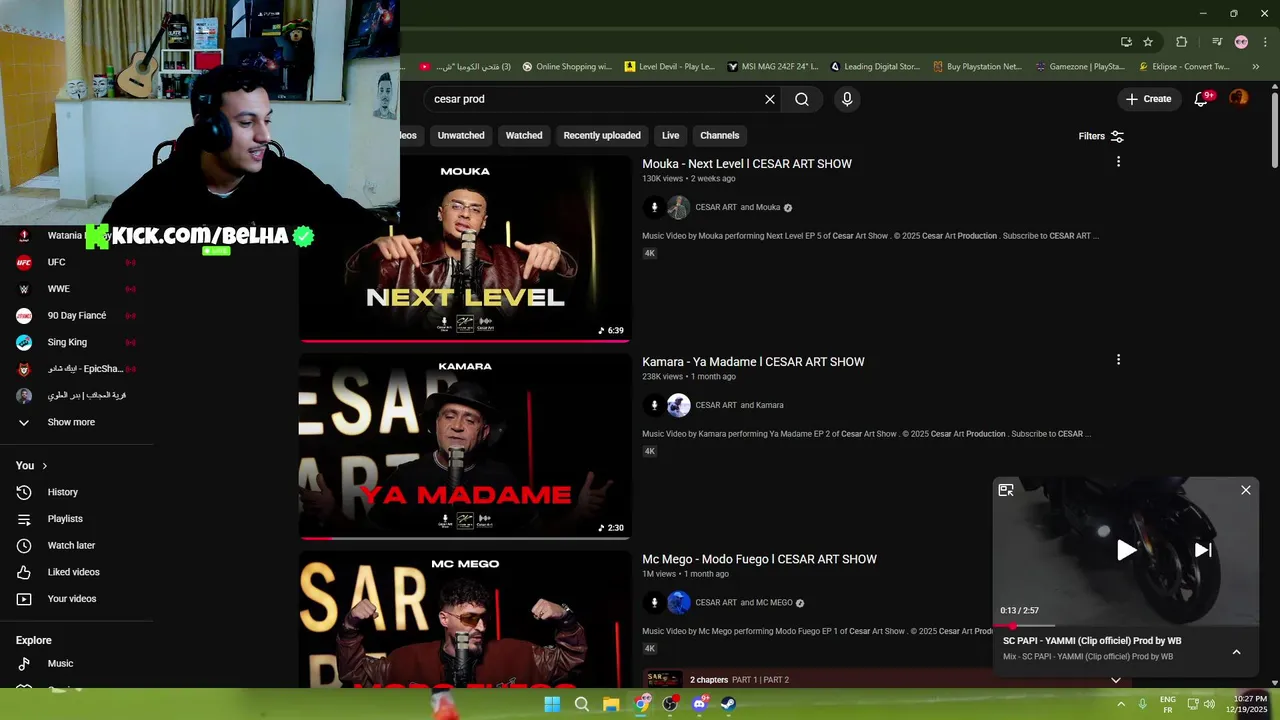The width and height of the screenshot is (1280, 720).
Task: Open WWE subscription channel
Action: (x=58, y=289)
